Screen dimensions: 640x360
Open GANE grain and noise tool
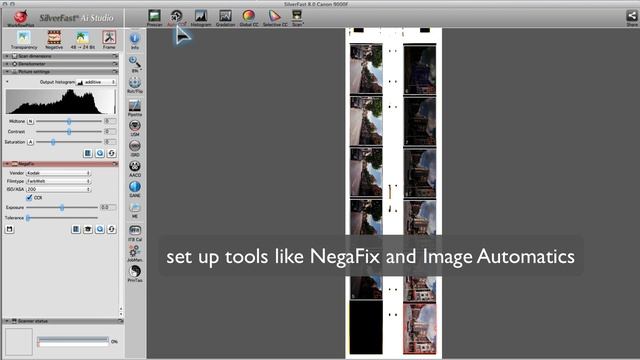(135, 189)
